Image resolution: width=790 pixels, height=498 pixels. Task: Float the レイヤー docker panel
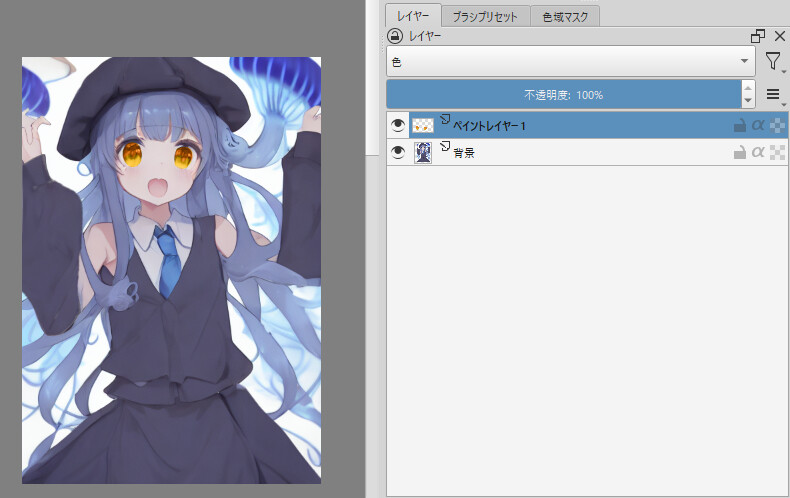coord(758,36)
